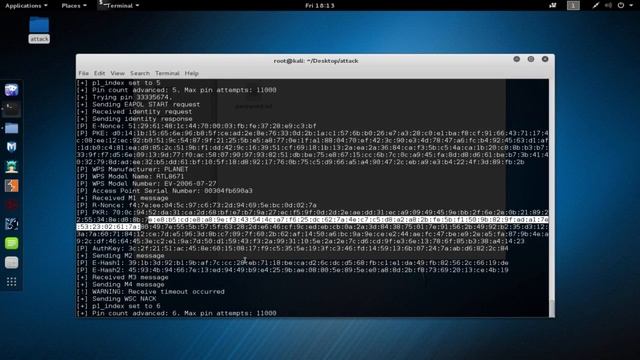The image size is (640, 360).
Task: Click the terminal title bar text
Action: [x=316, y=61]
